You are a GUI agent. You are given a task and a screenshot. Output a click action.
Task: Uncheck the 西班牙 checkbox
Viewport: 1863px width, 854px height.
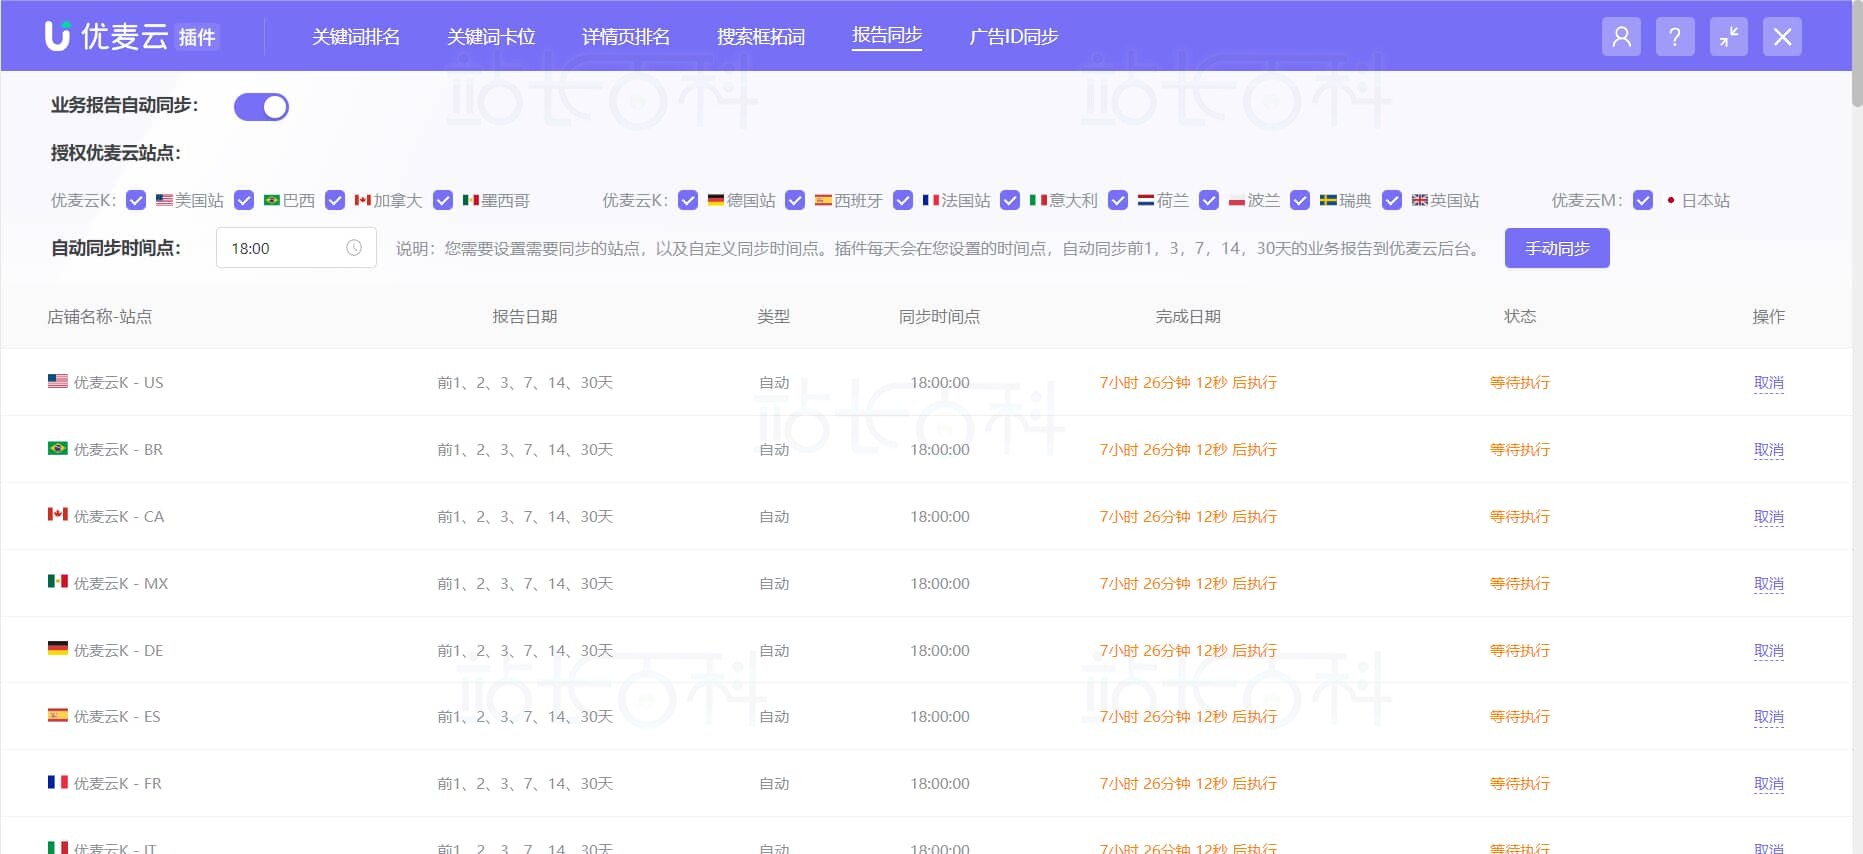(x=795, y=200)
